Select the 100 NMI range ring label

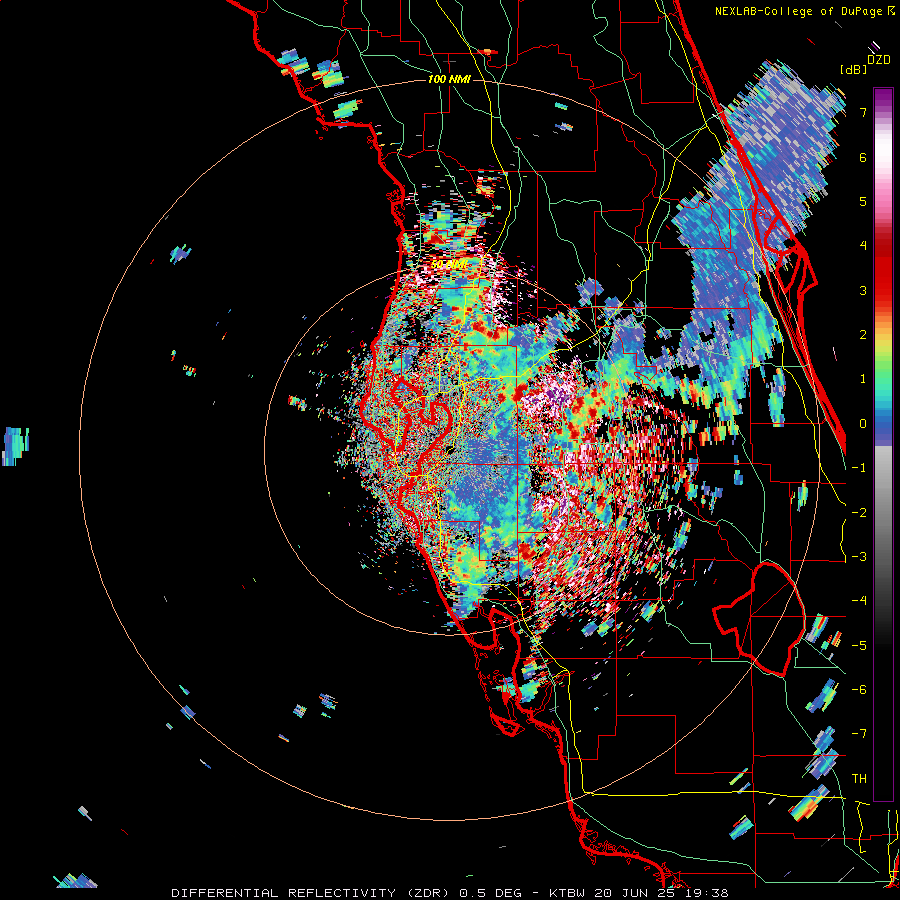(449, 79)
